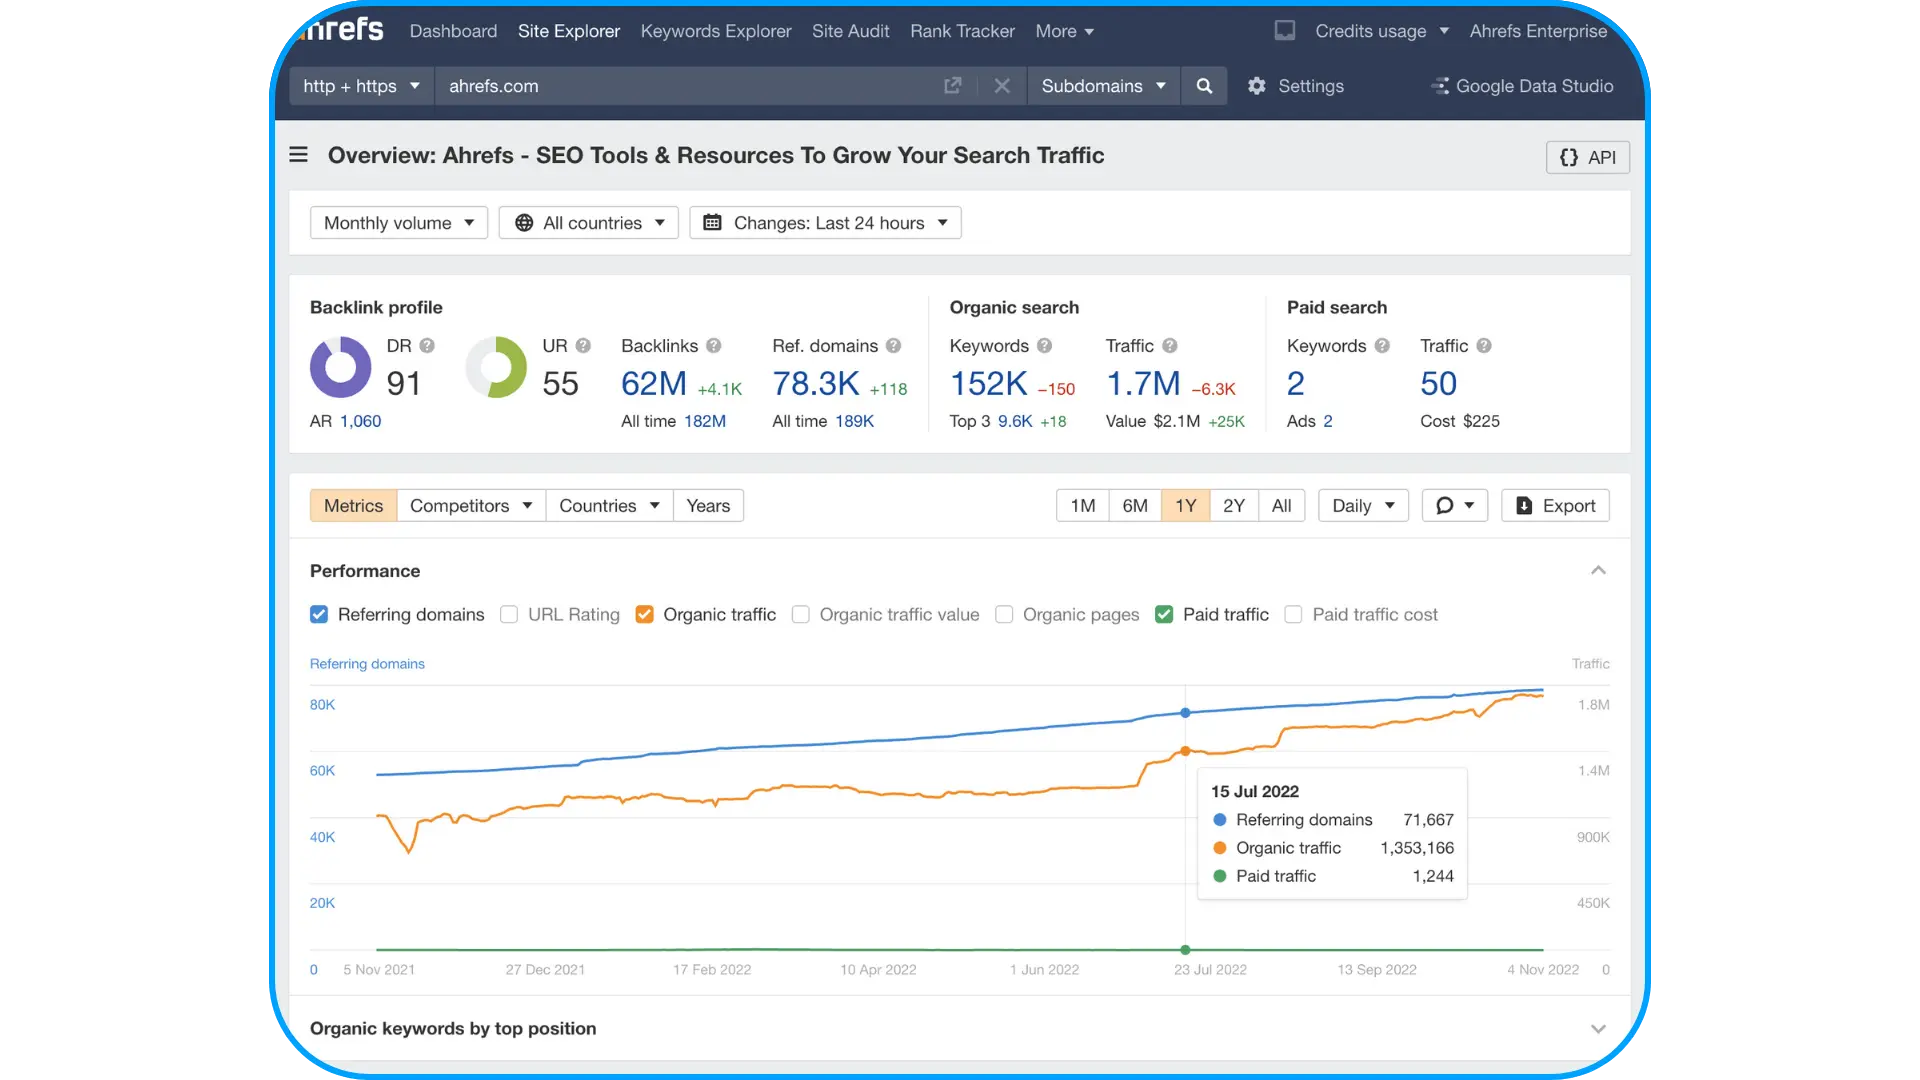
Task: Open Countries tab dropdown
Action: click(609, 506)
